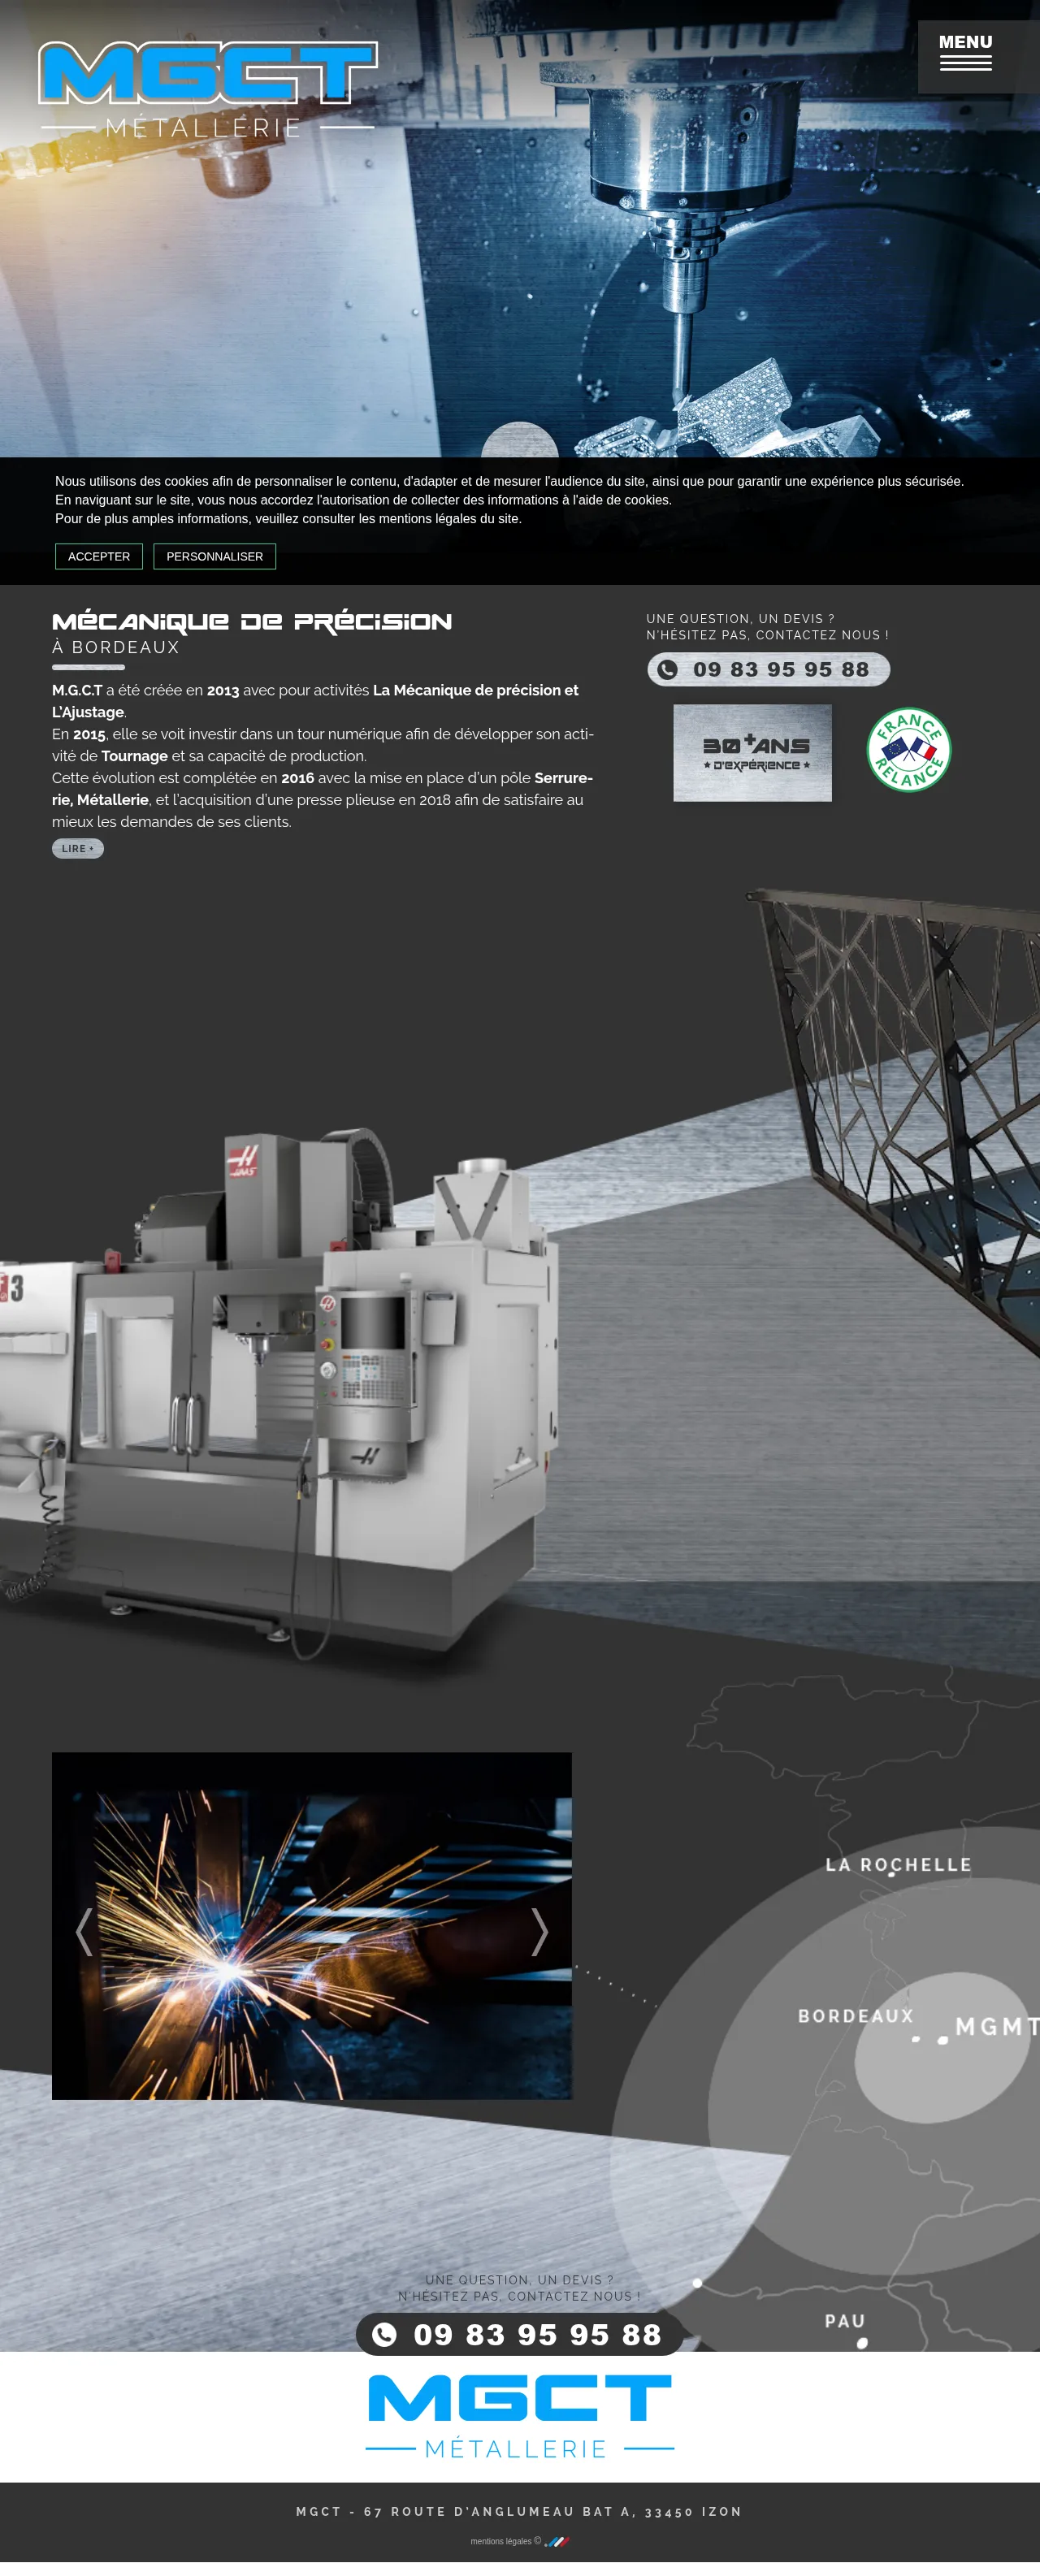The height and width of the screenshot is (2576, 1040).
Task: Click the MGCT Métallerie header logo
Action: tap(207, 89)
